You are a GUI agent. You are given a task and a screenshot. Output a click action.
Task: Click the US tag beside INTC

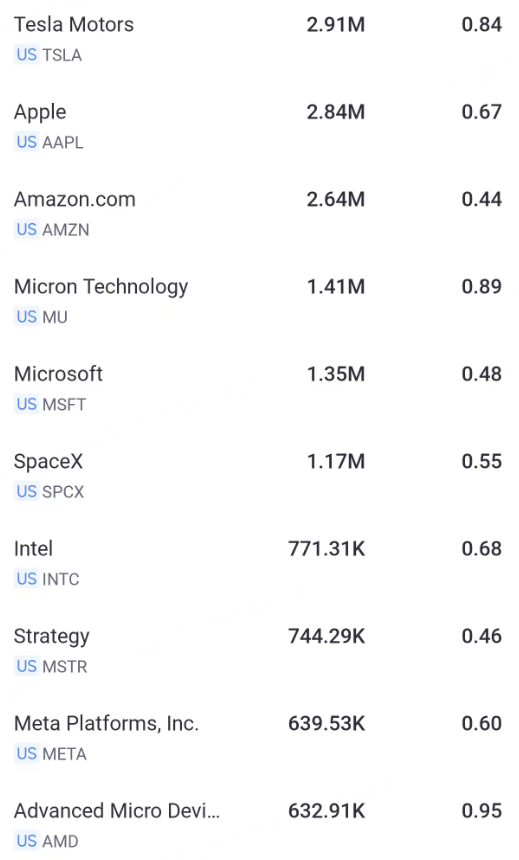pos(26,579)
